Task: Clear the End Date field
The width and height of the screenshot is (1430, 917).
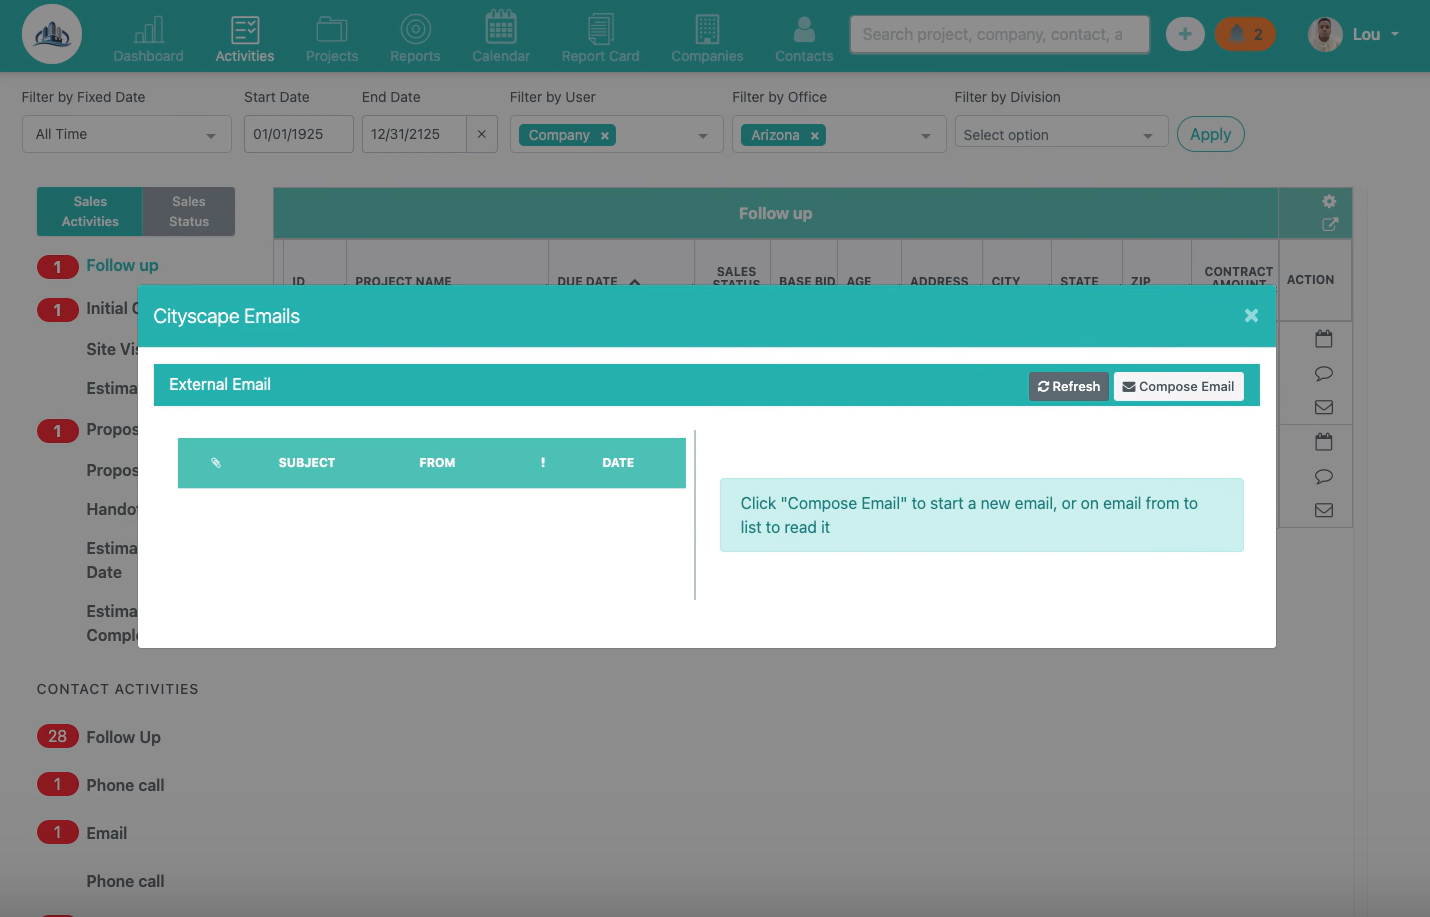Action: [481, 134]
